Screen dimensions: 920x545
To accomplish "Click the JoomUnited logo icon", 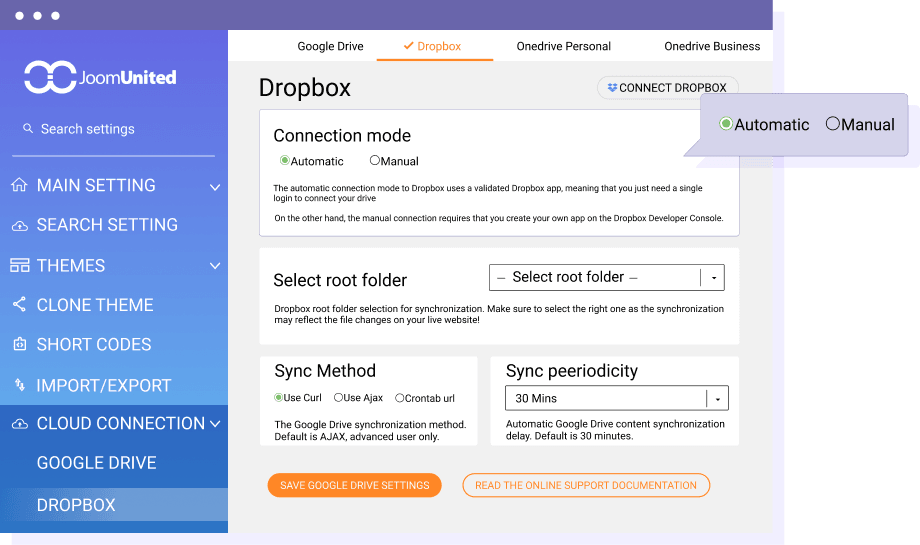I will (50, 77).
